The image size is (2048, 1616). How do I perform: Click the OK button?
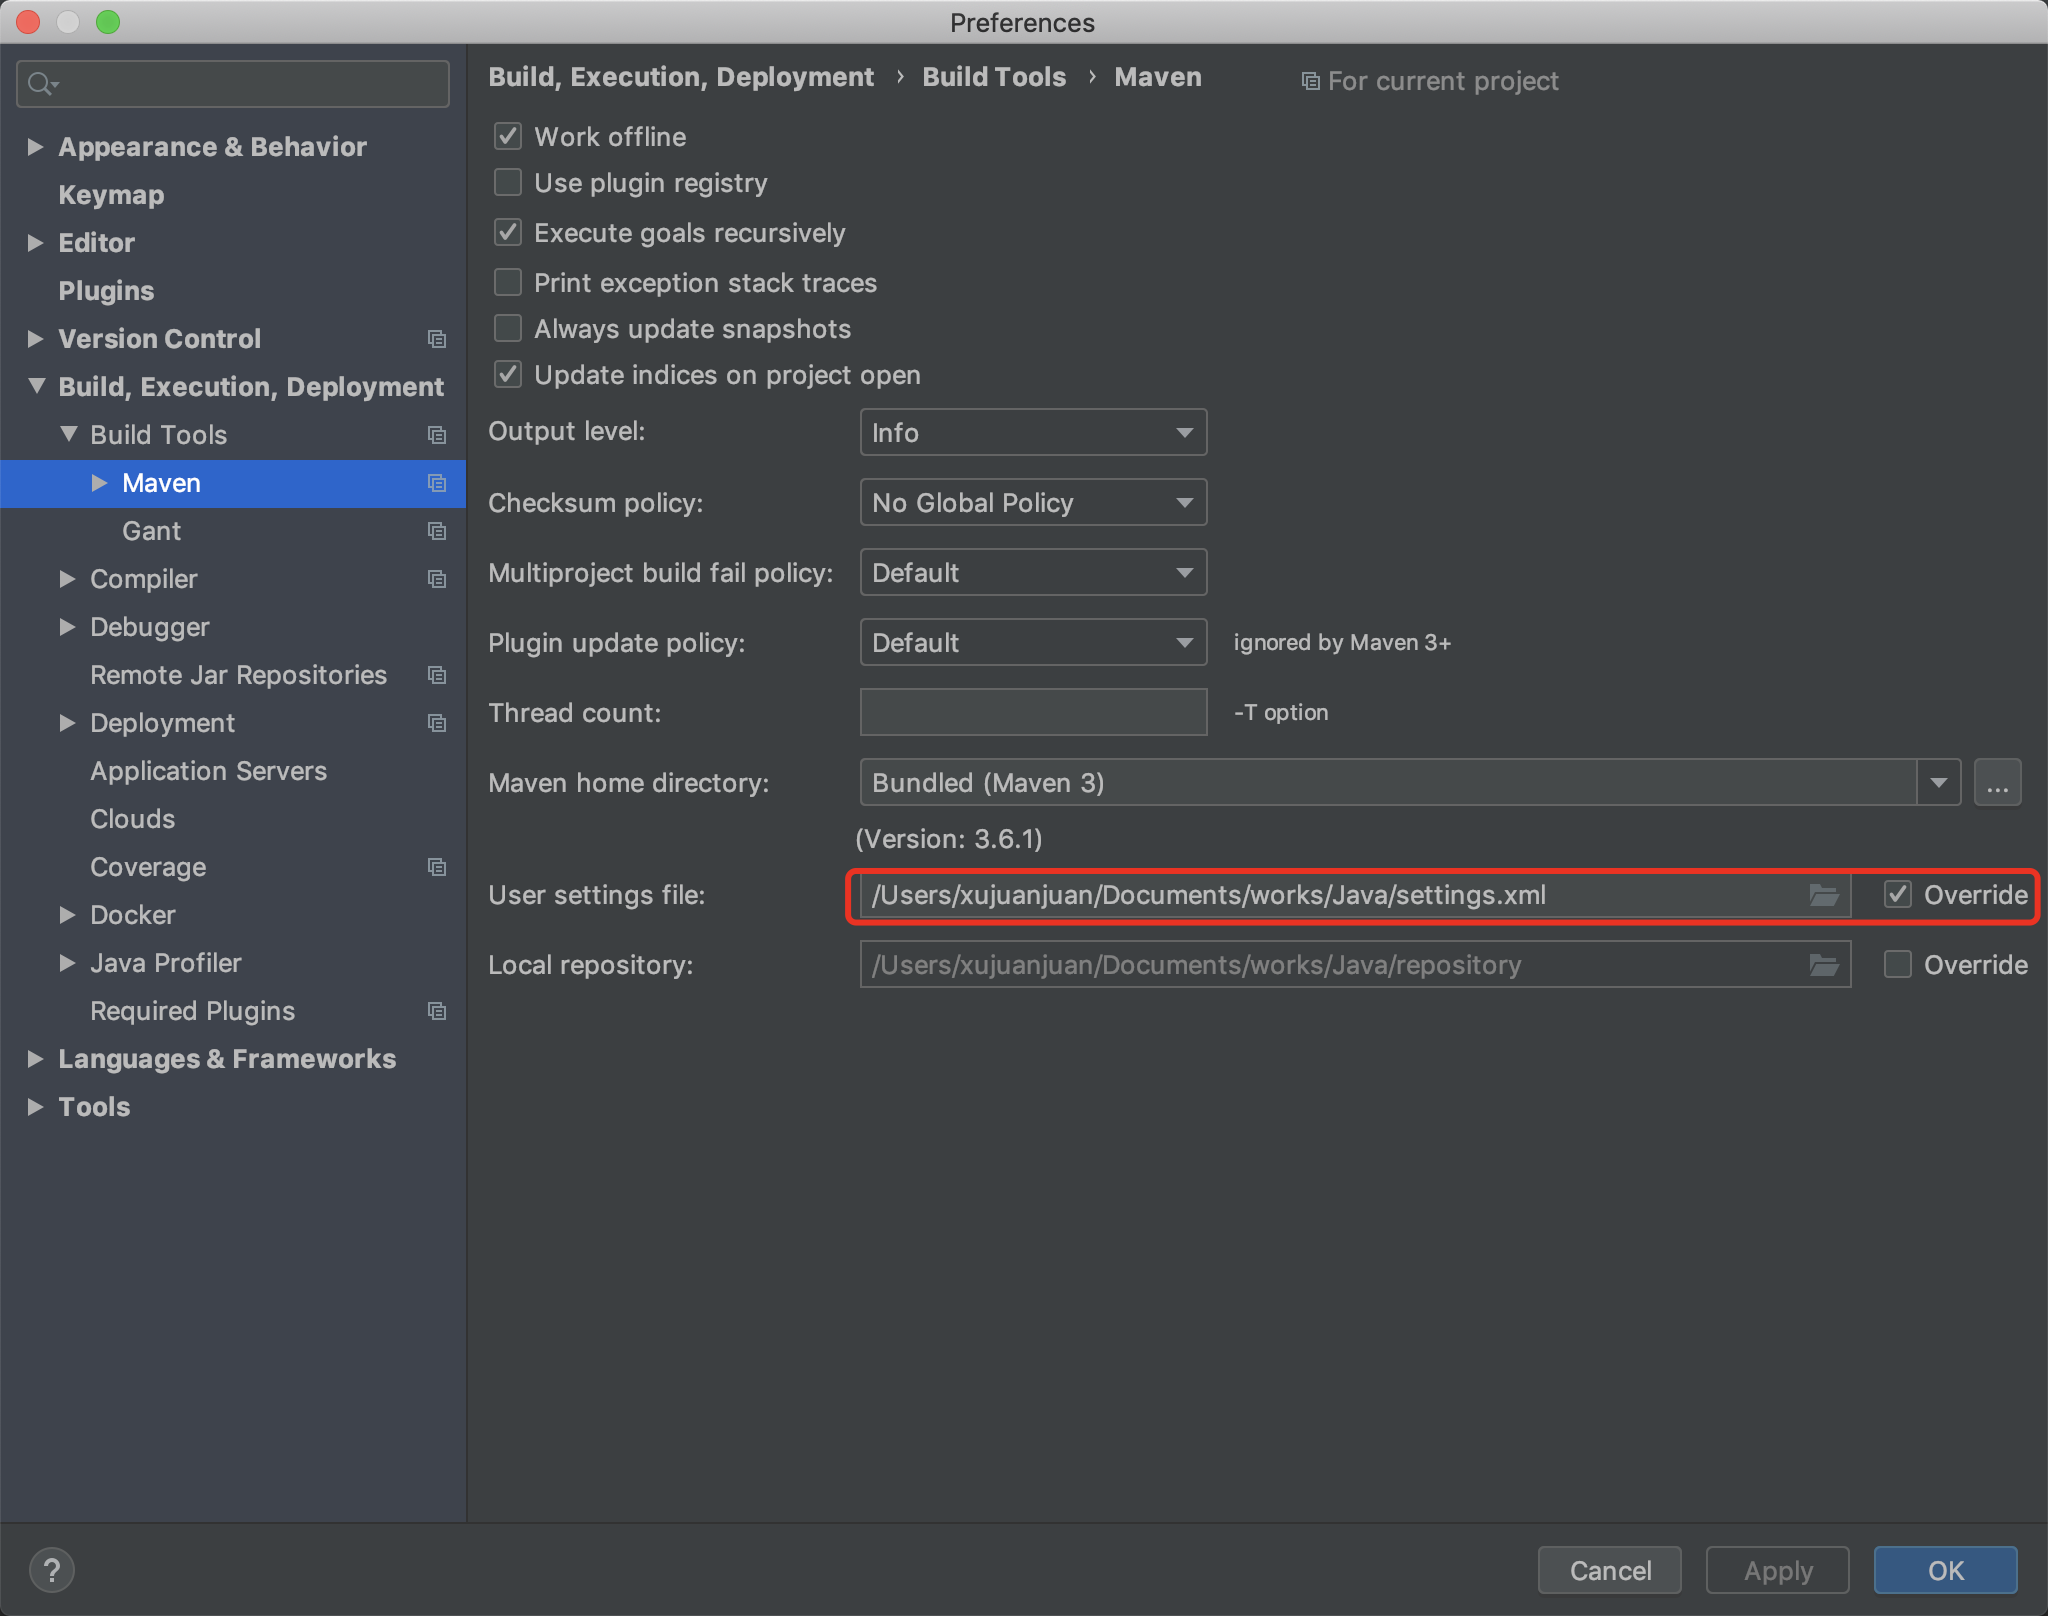pyautogui.click(x=1945, y=1570)
